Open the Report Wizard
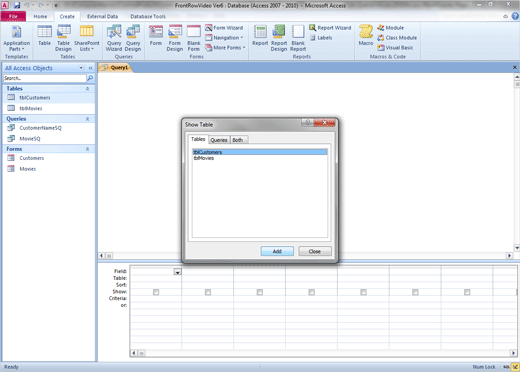The image size is (520, 372). click(330, 28)
